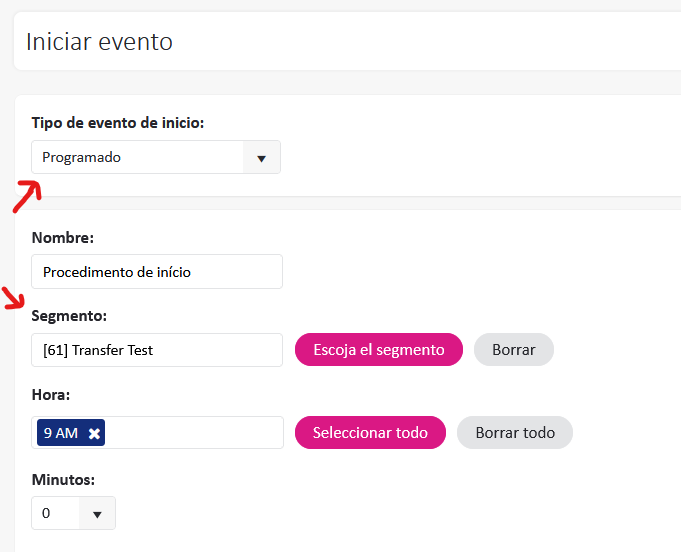The image size is (681, 552).
Task: Click the Hora: label
Action: pos(51,396)
